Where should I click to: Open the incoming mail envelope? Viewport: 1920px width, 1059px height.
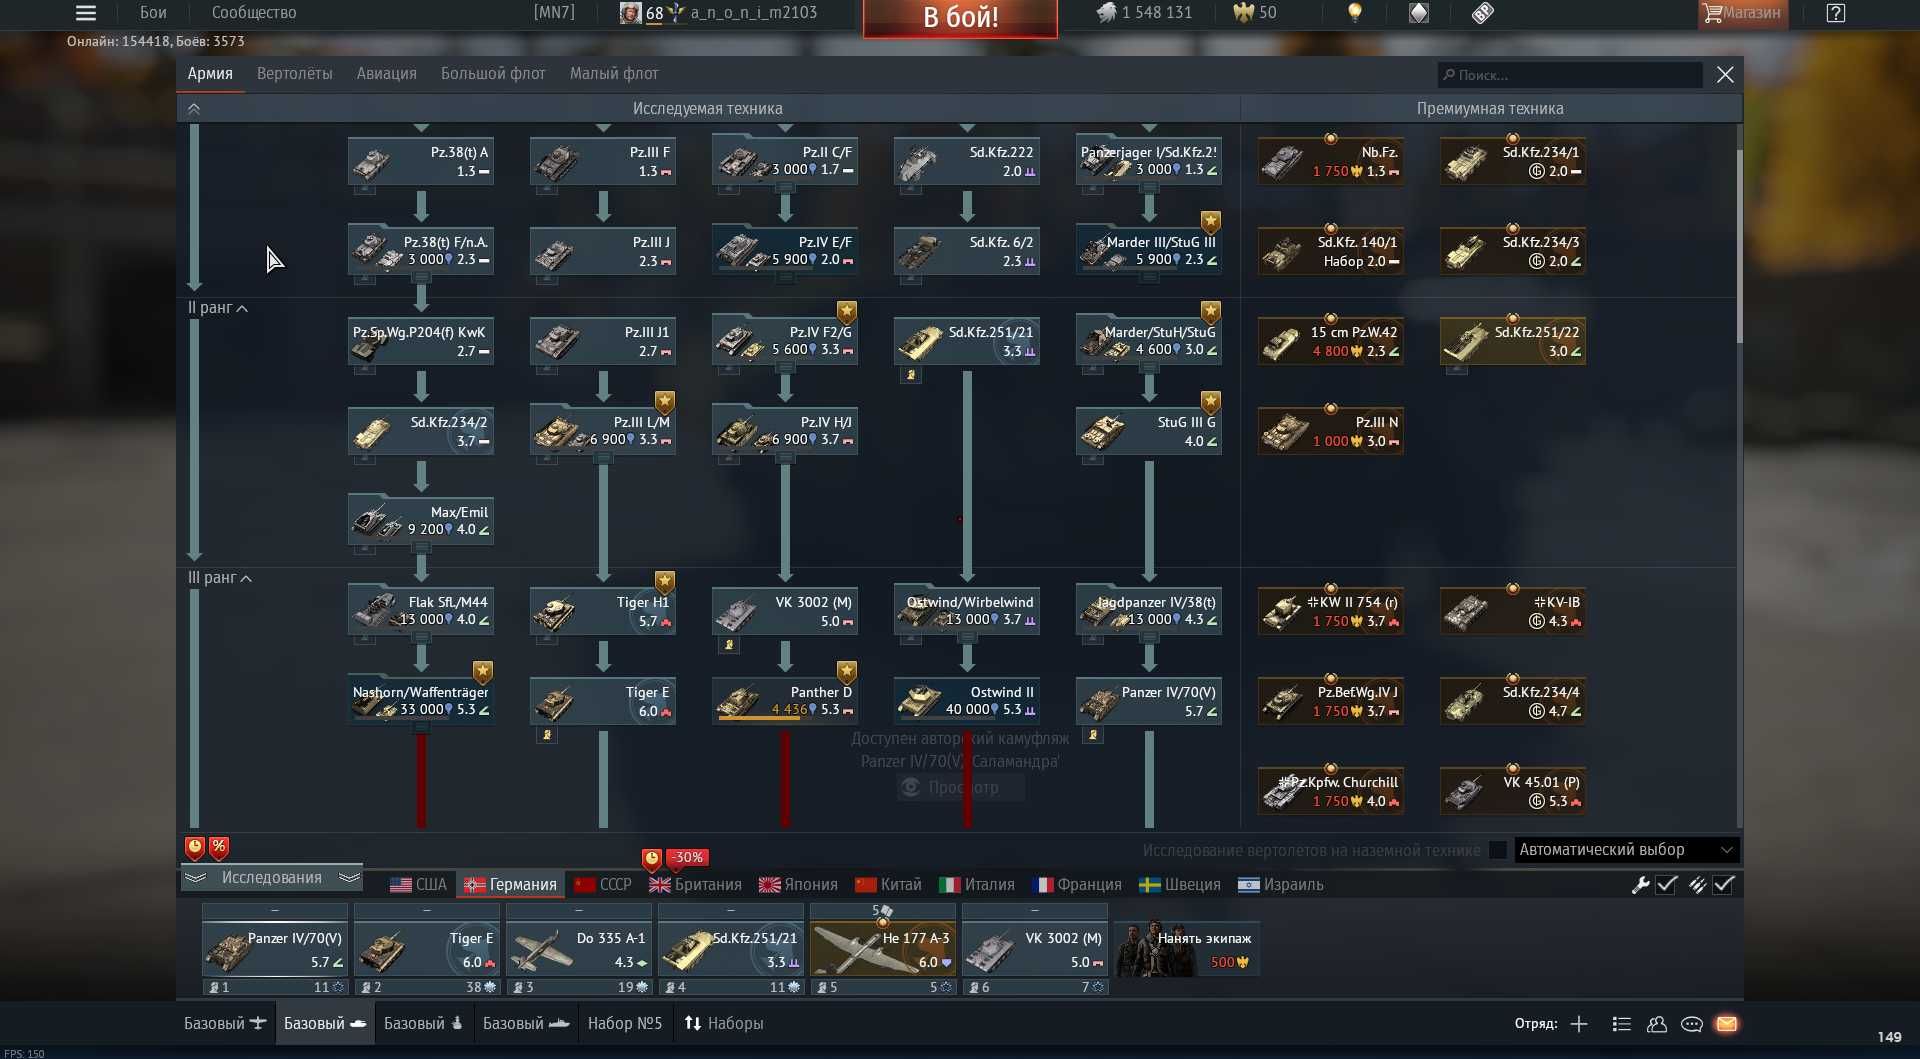coord(1727,1024)
